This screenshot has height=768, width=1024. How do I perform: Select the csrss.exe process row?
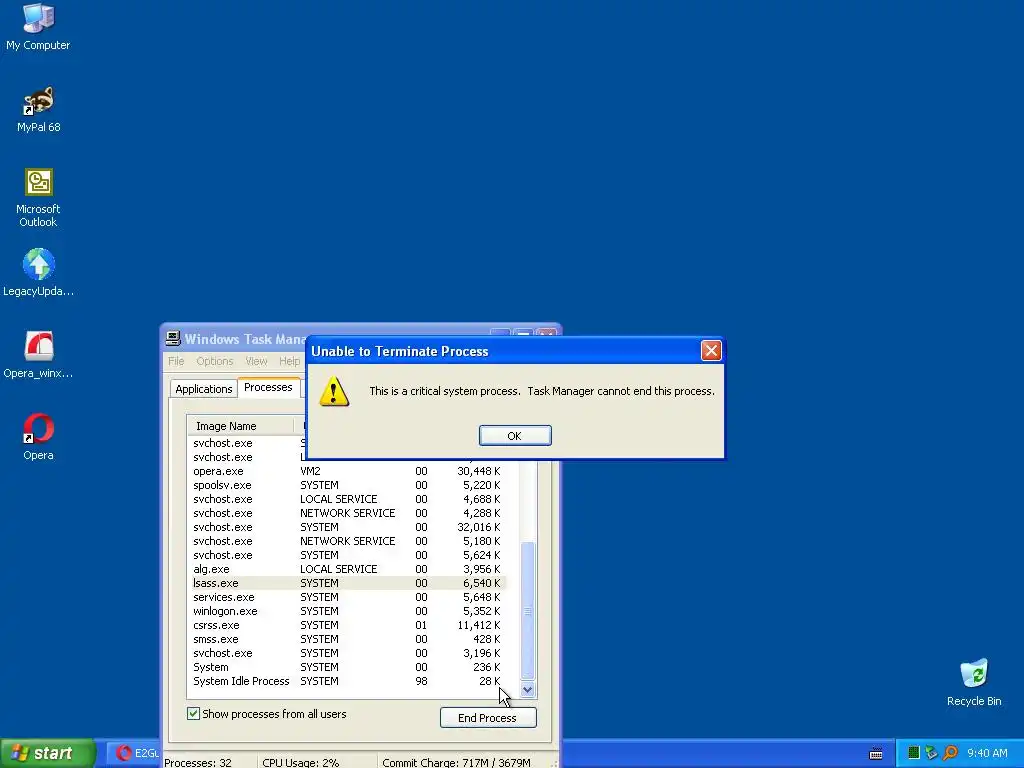point(349,625)
